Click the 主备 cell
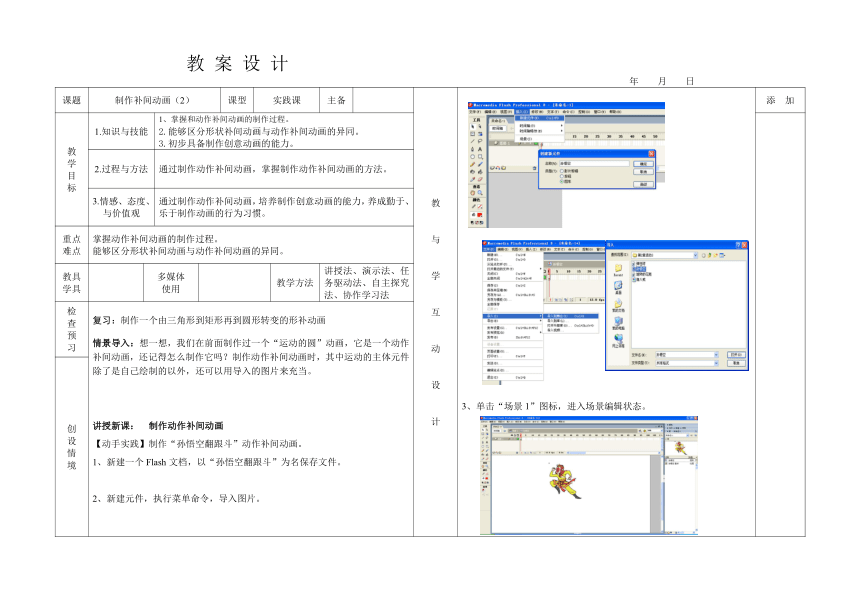 point(336,100)
